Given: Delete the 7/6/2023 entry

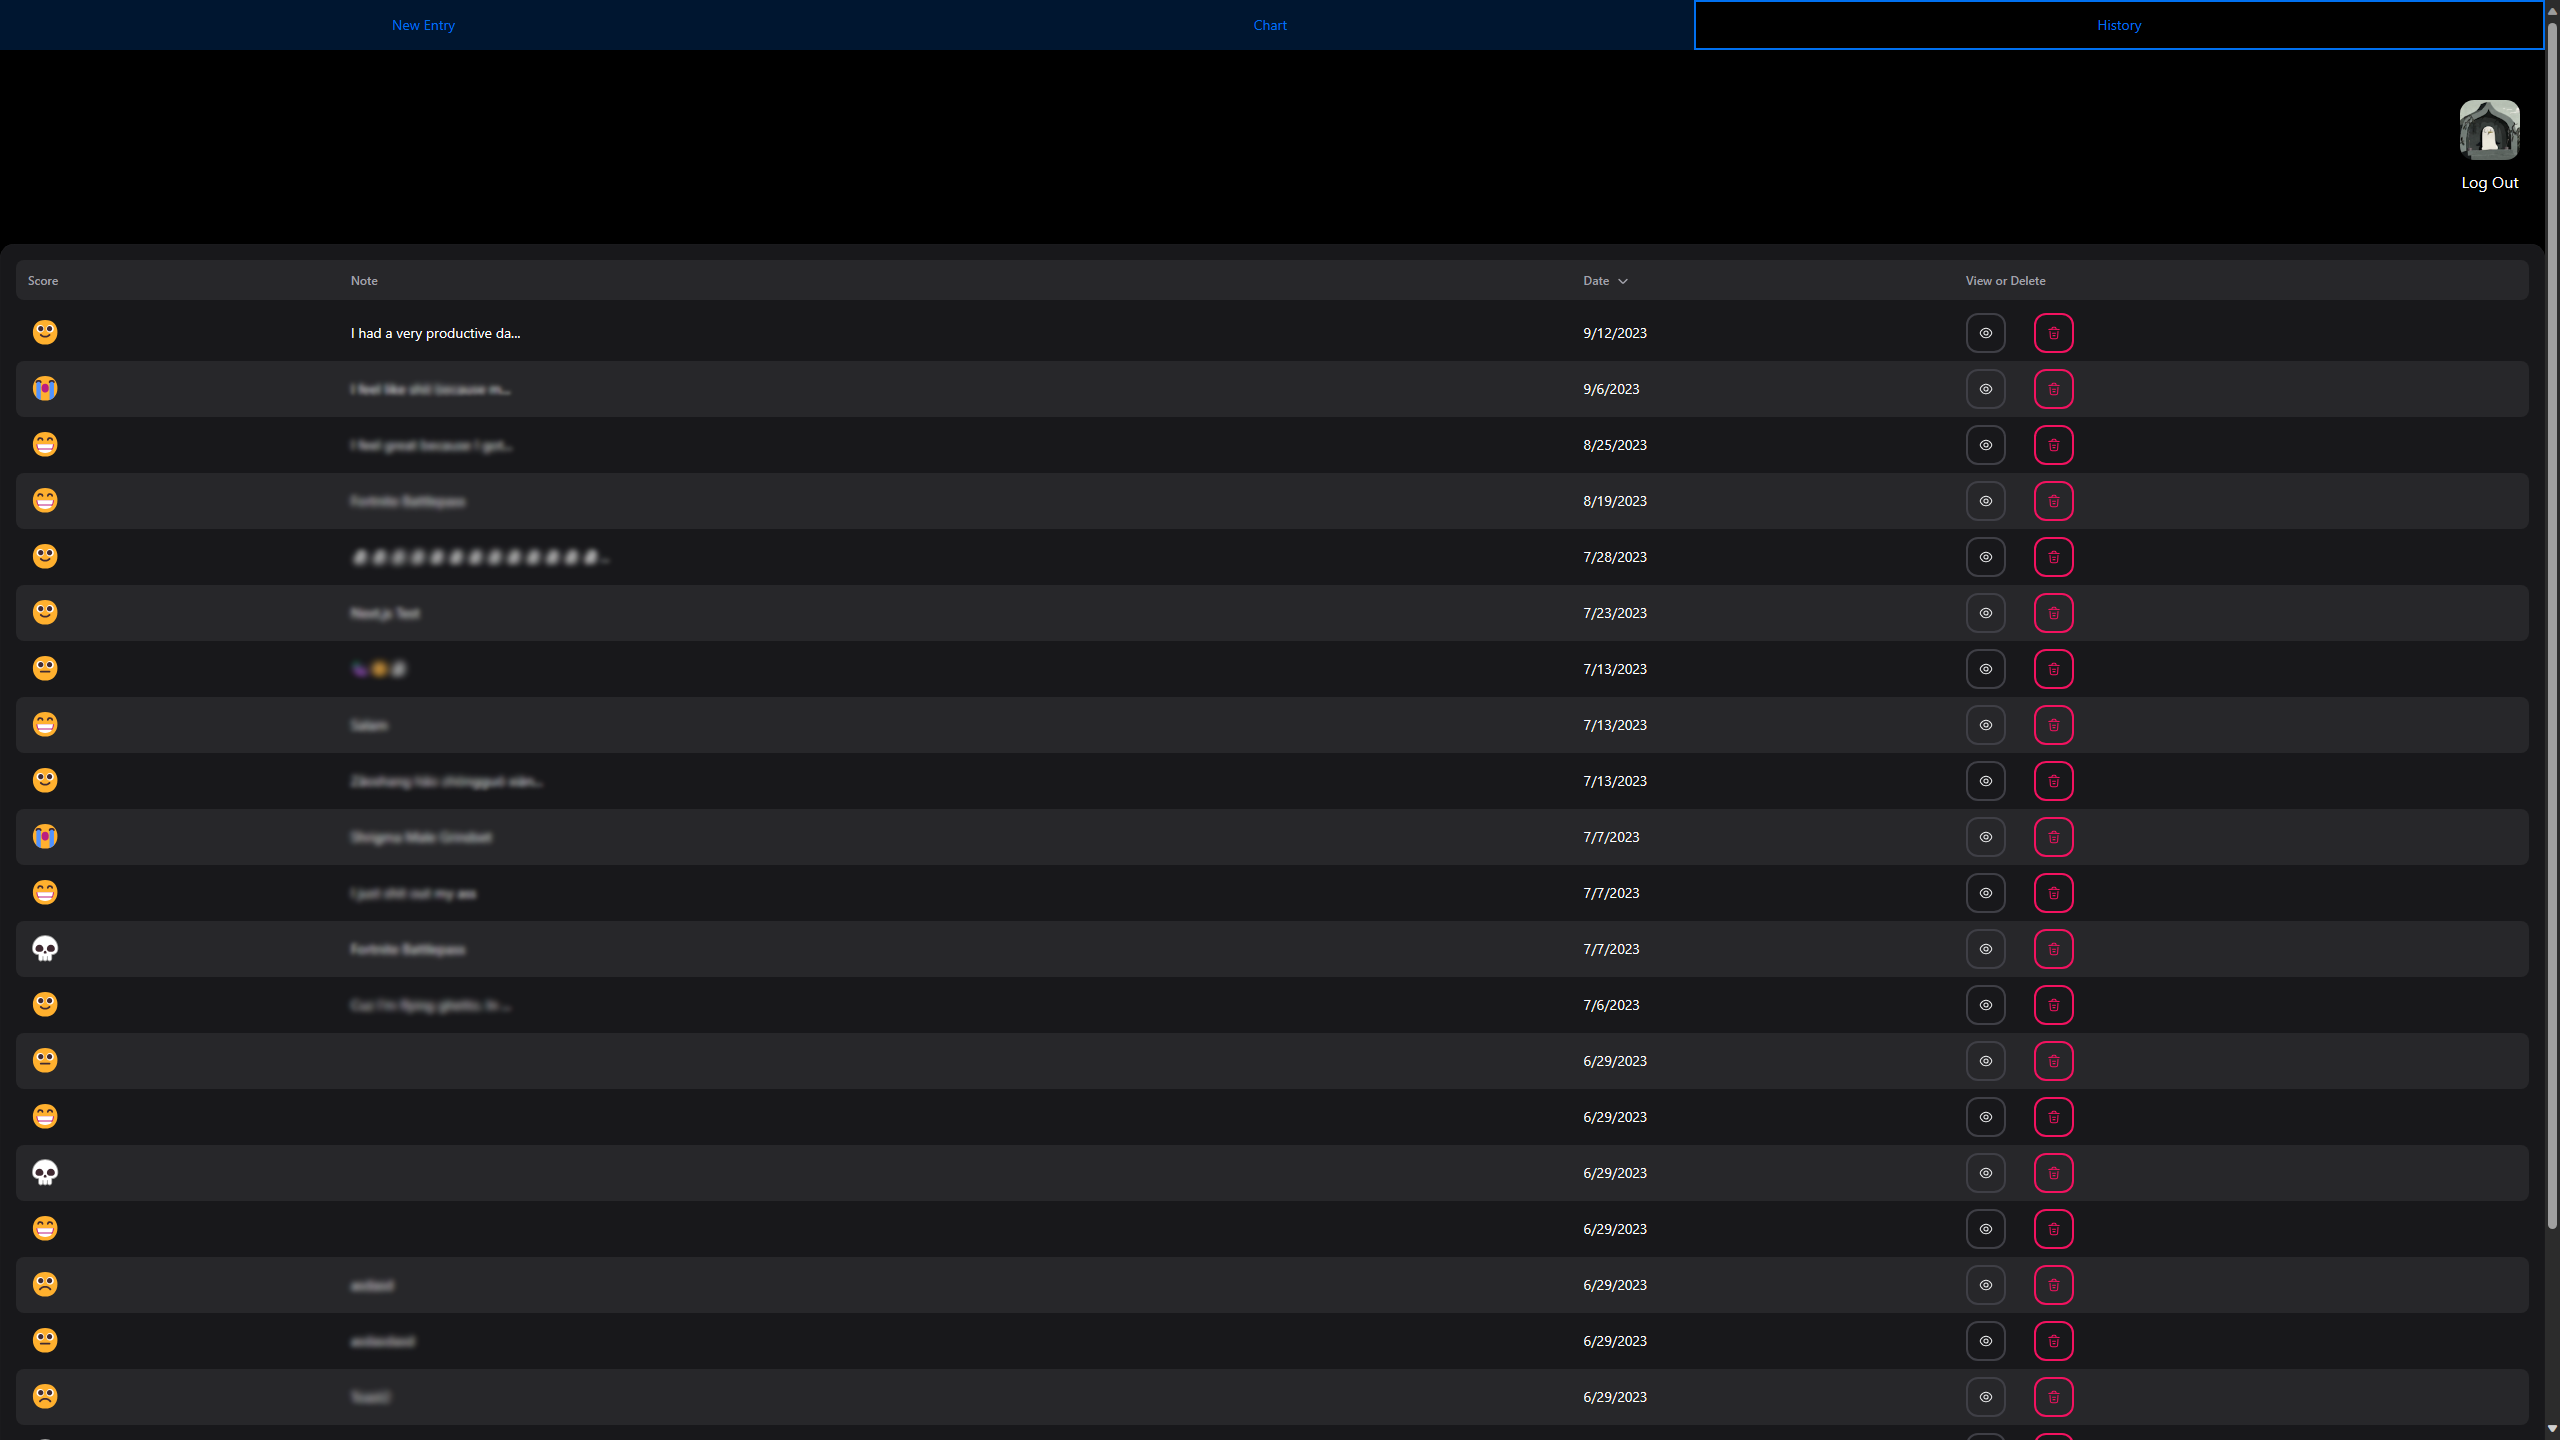Looking at the screenshot, I should (2053, 1005).
